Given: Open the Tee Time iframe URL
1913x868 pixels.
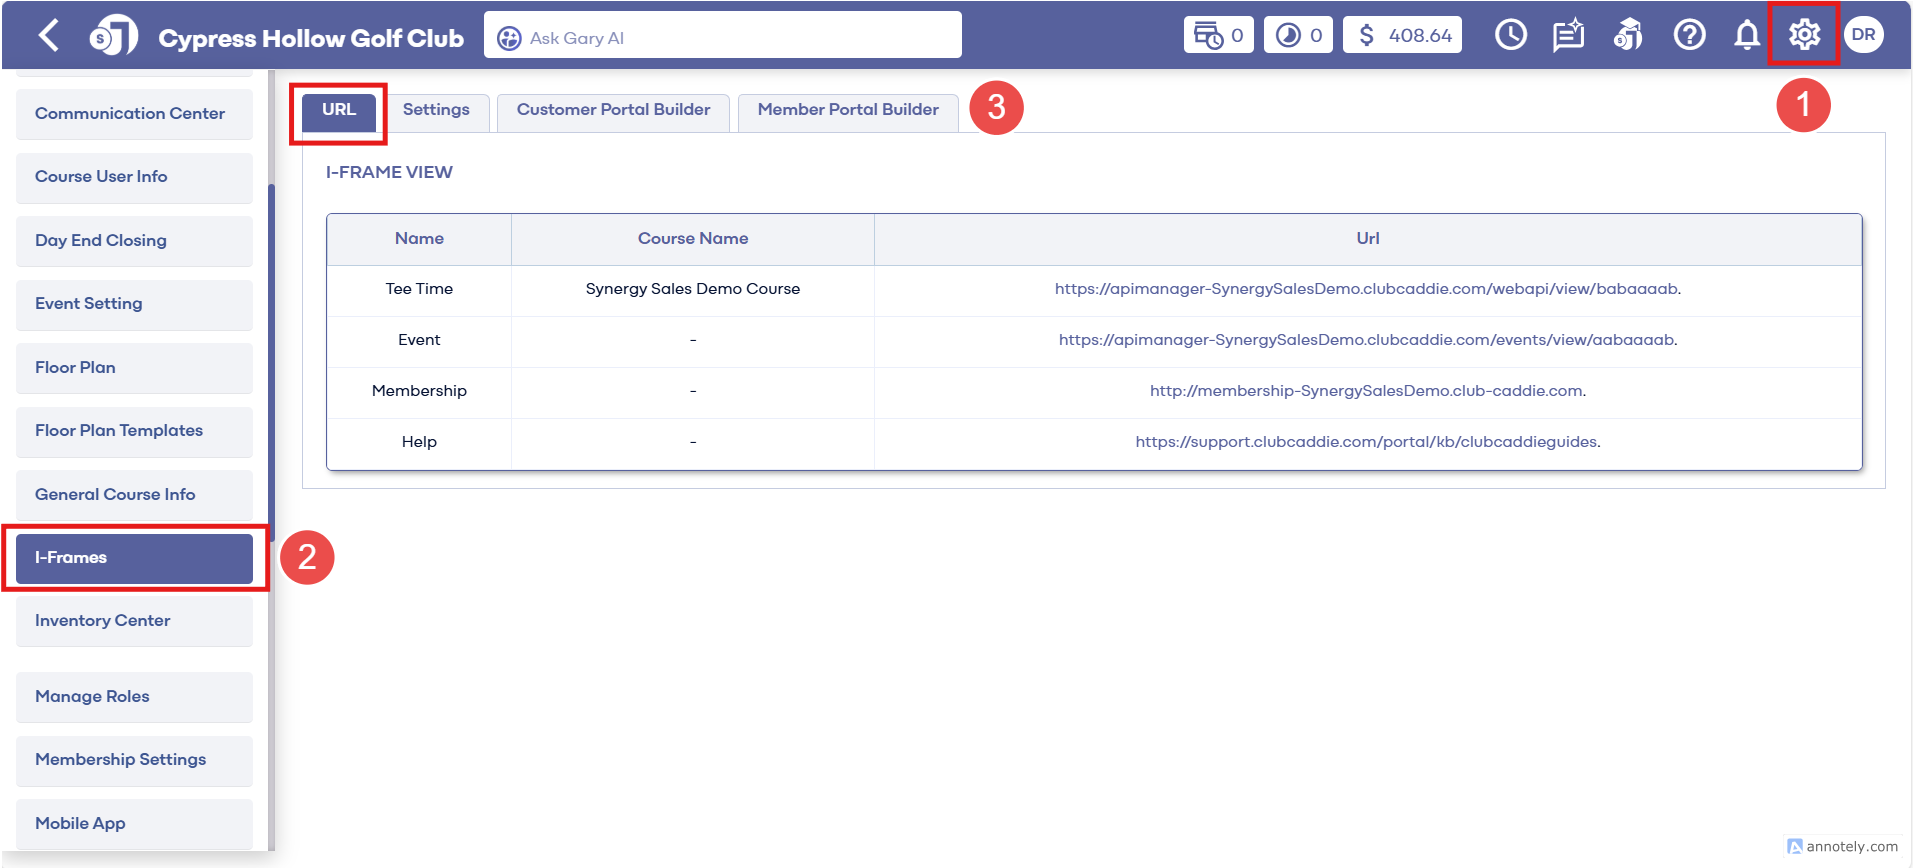Looking at the screenshot, I should coord(1367,289).
